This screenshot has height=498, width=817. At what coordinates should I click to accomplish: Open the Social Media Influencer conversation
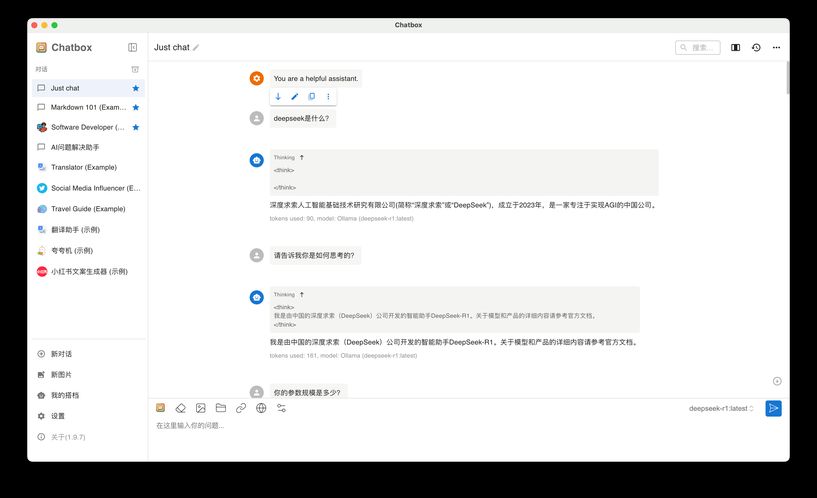point(89,188)
